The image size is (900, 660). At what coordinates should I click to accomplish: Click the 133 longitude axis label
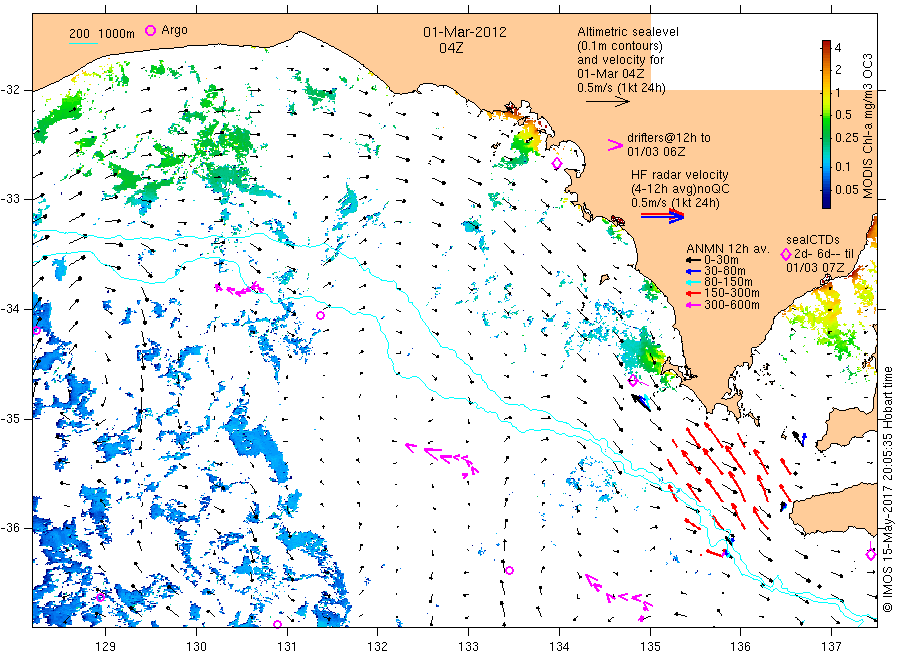[x=468, y=647]
